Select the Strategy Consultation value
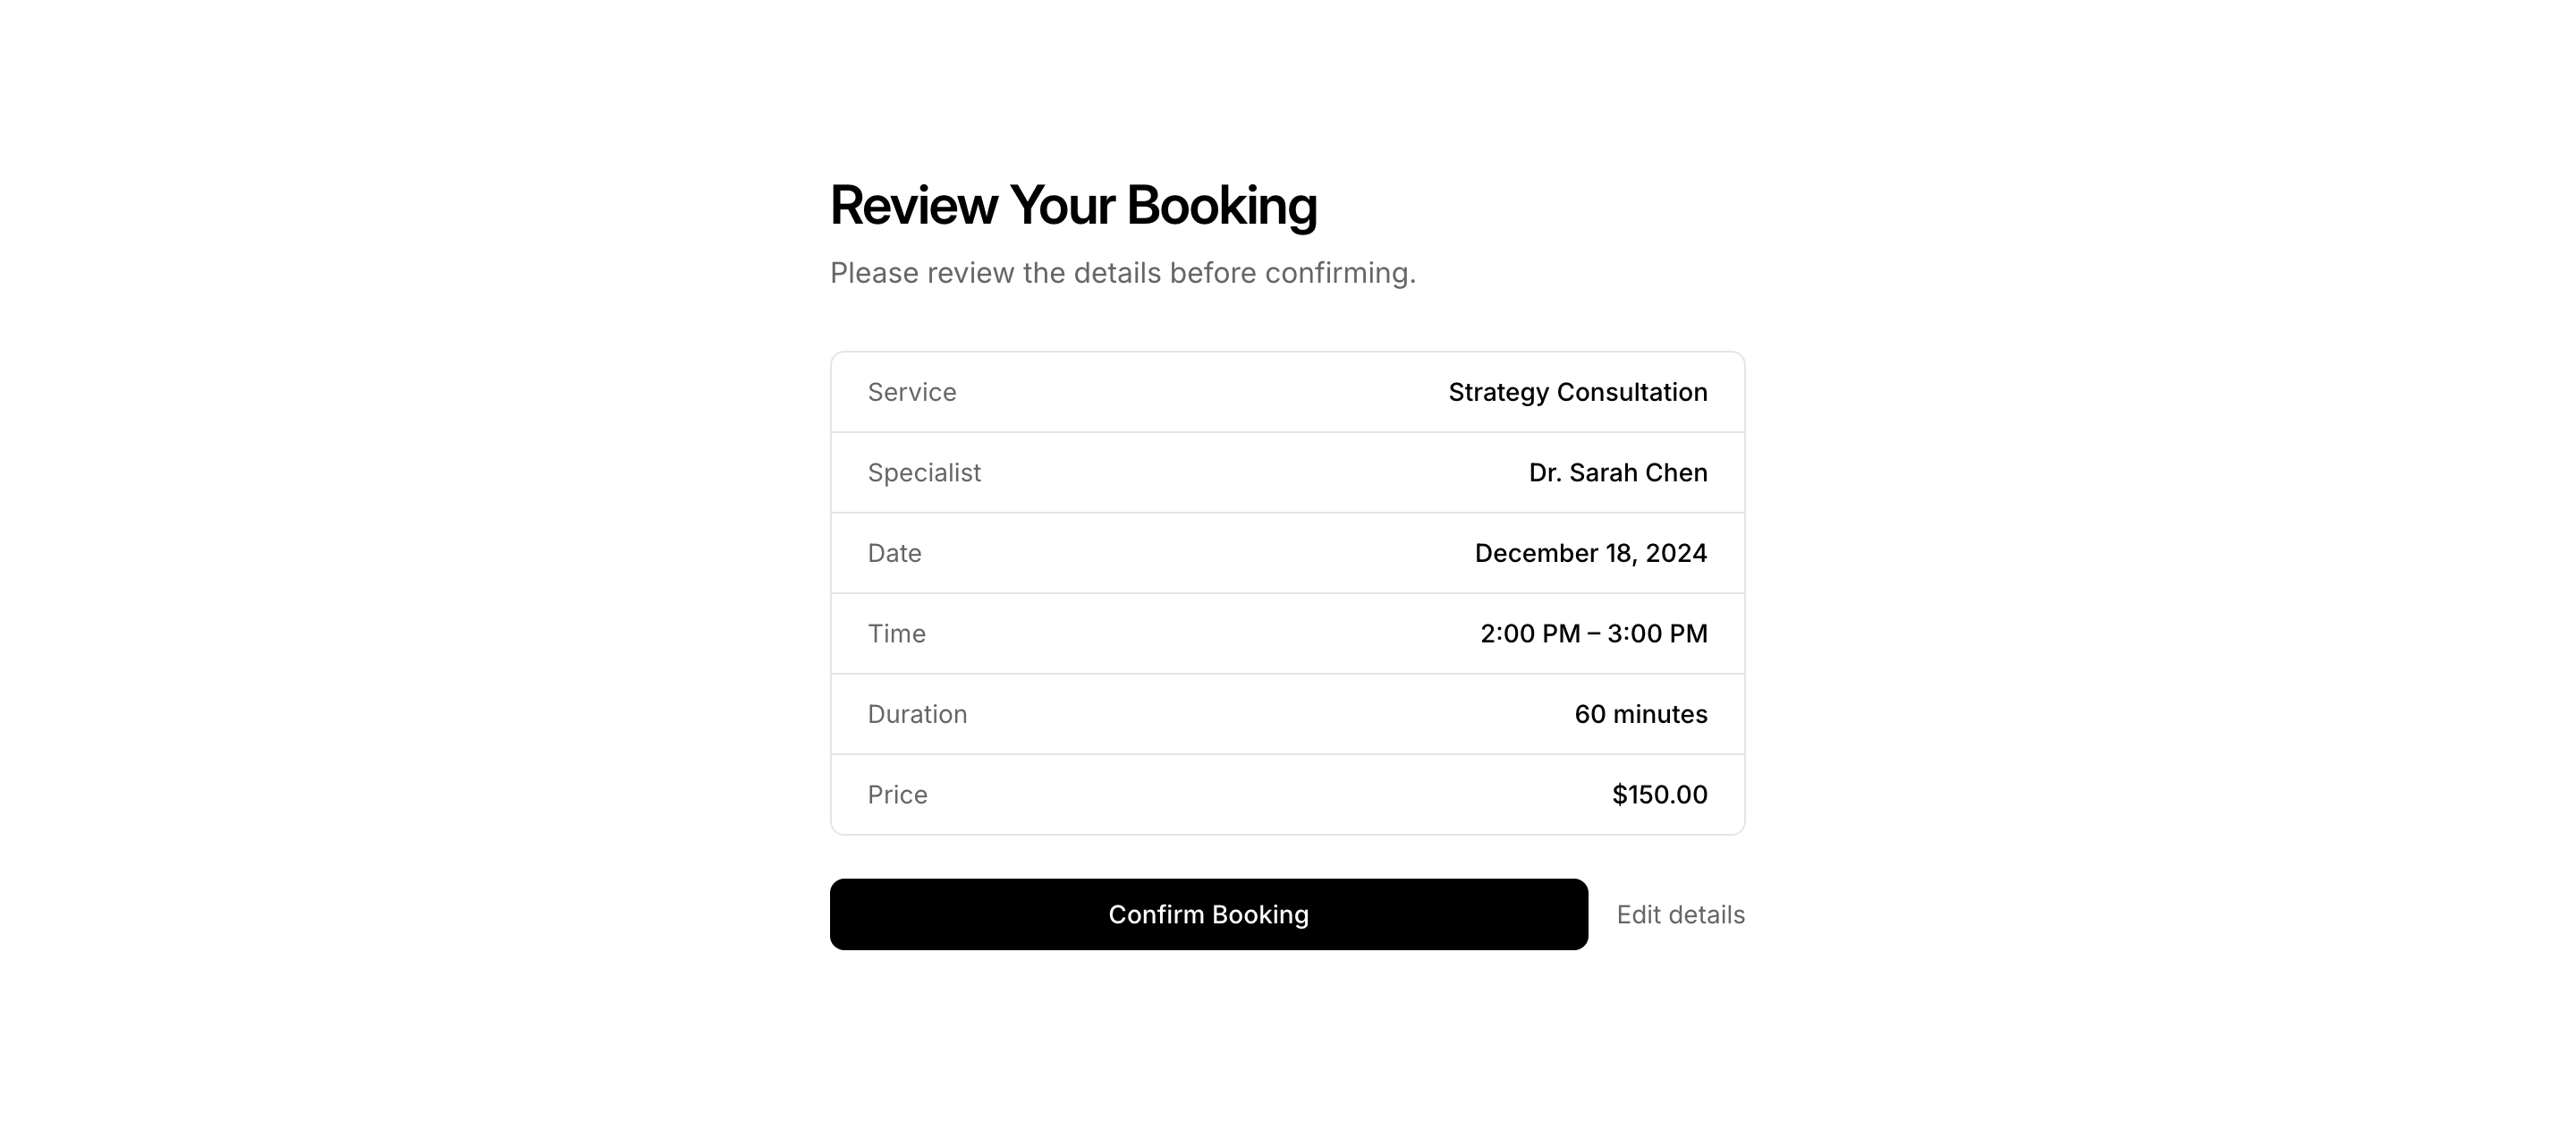The width and height of the screenshot is (2576, 1122). pyautogui.click(x=1577, y=392)
